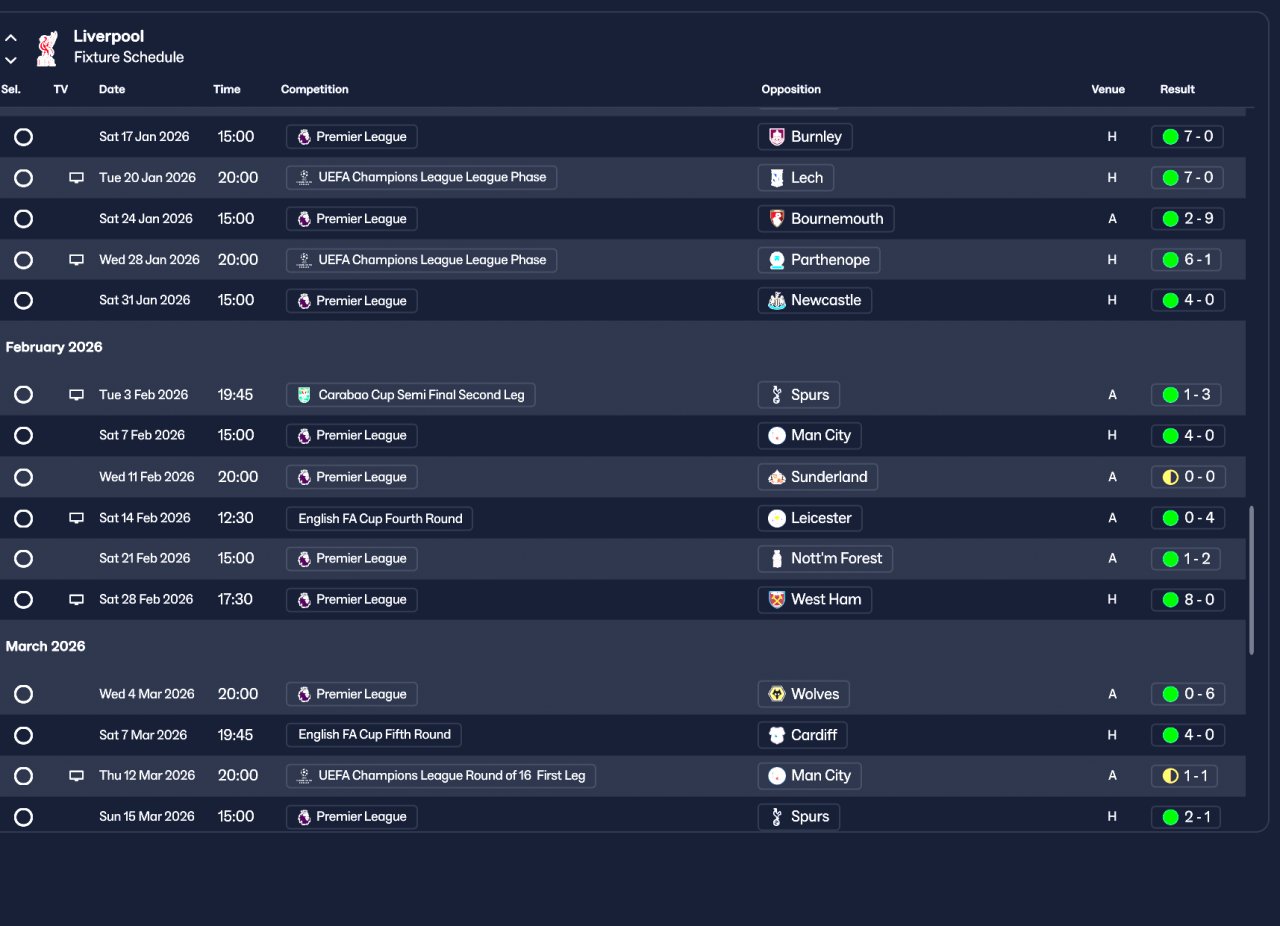Sort fixtures by the Time column header
Screen dimensions: 1280x926
tap(227, 89)
